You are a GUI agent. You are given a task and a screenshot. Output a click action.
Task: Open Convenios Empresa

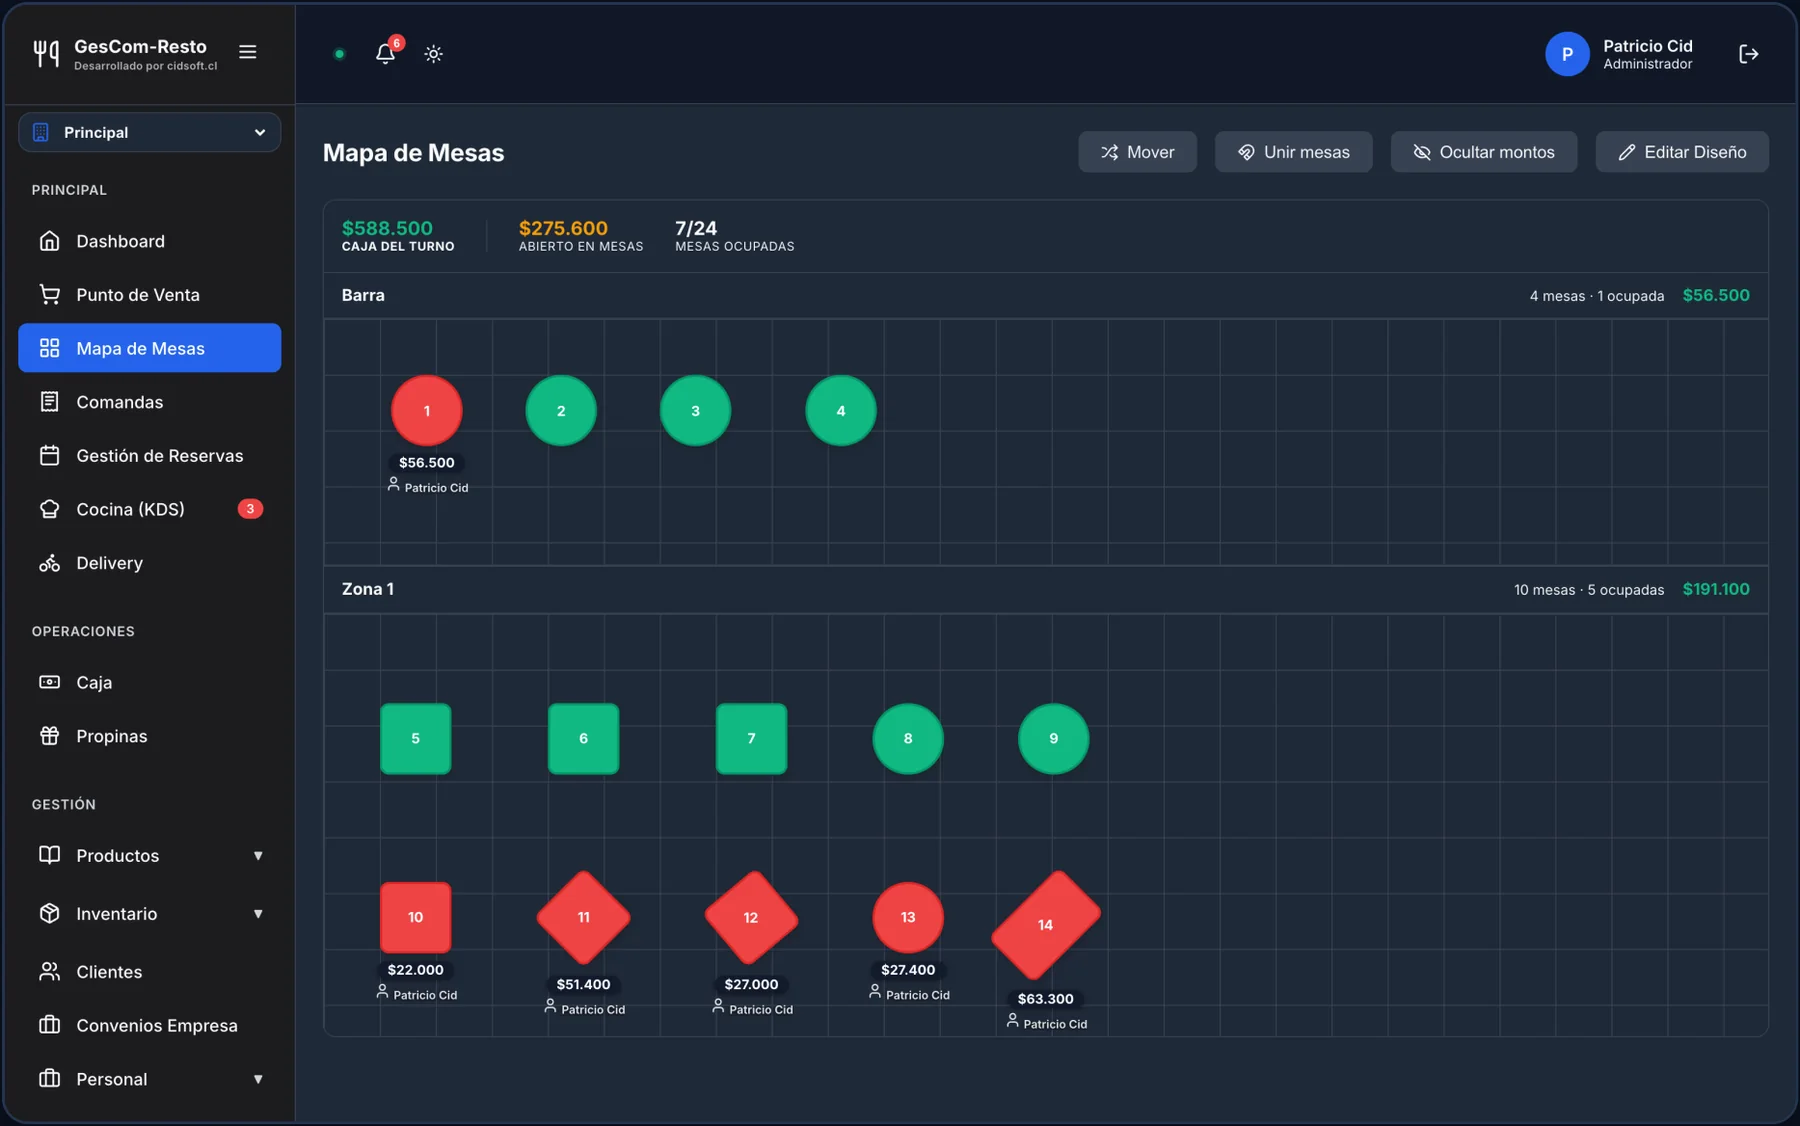coord(149,1025)
